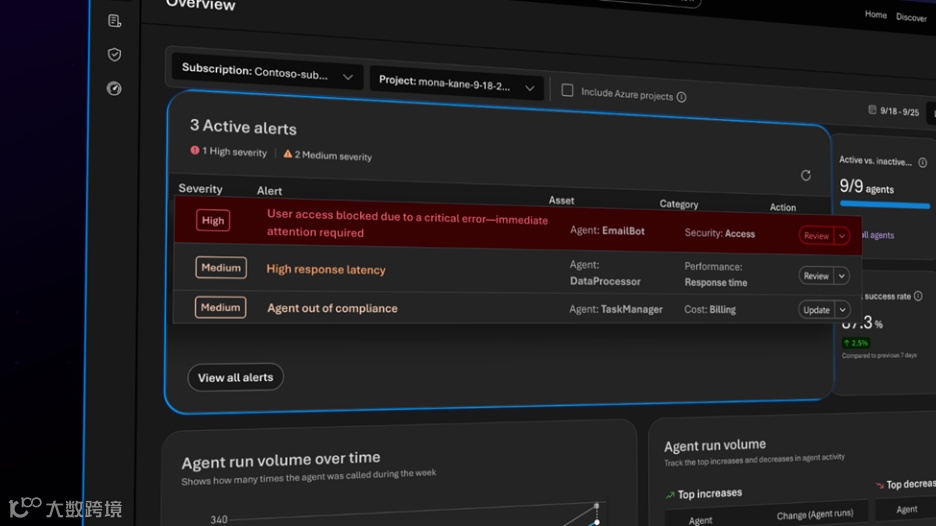Expand Update options for TaskManager alert

[842, 310]
